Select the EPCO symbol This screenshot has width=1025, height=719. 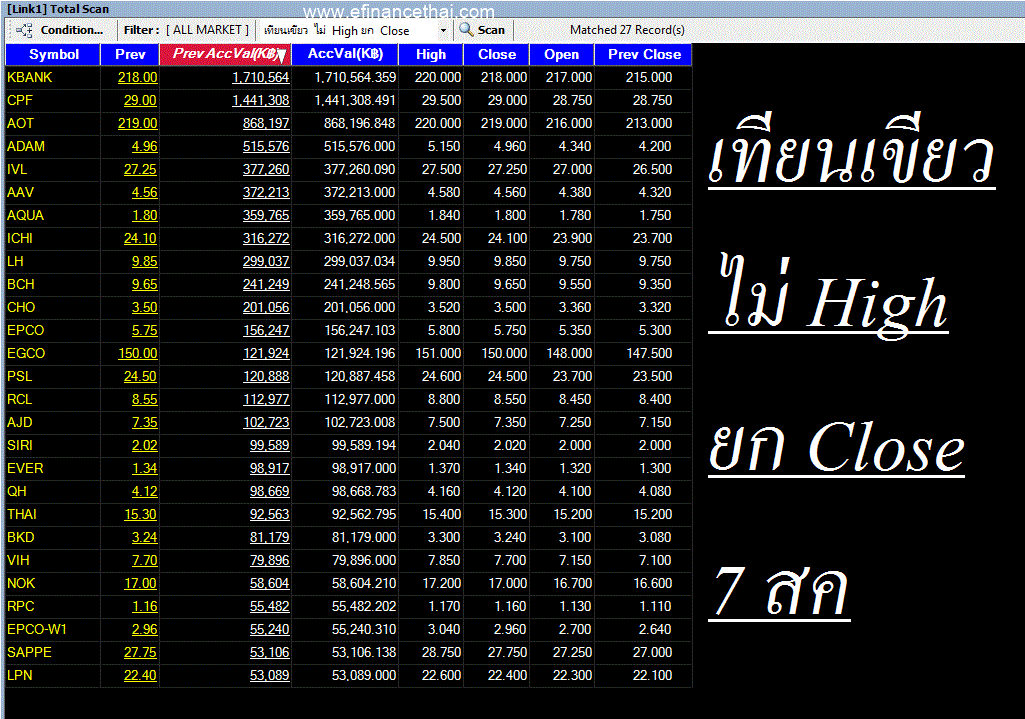[25, 330]
